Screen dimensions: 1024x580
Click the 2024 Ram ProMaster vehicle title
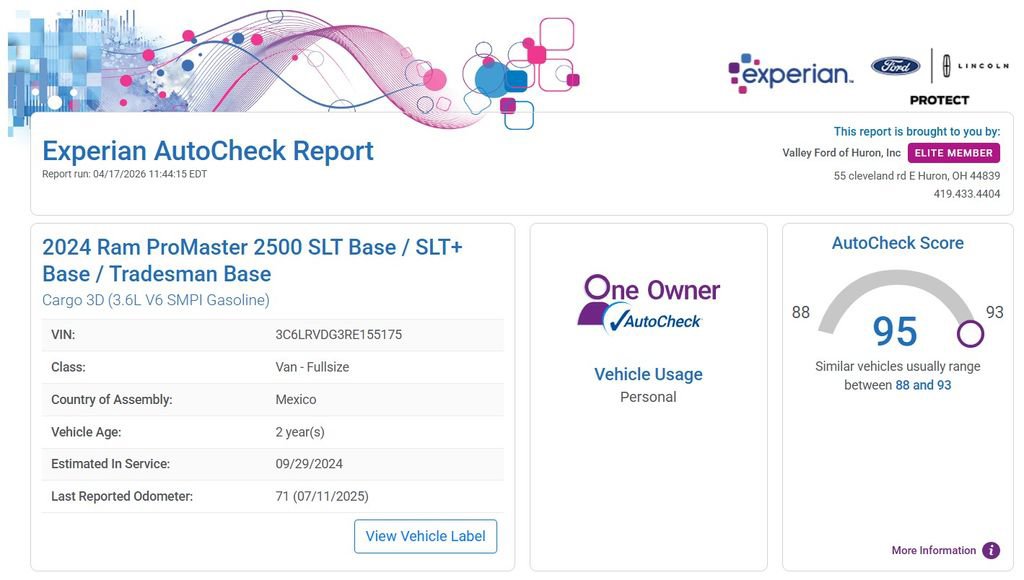click(252, 260)
